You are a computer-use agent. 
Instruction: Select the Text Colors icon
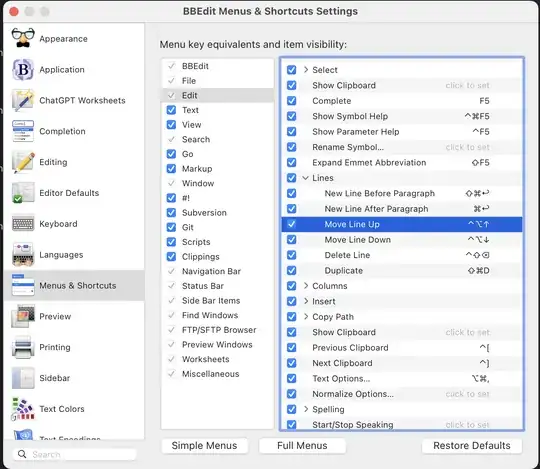pyautogui.click(x=23, y=409)
